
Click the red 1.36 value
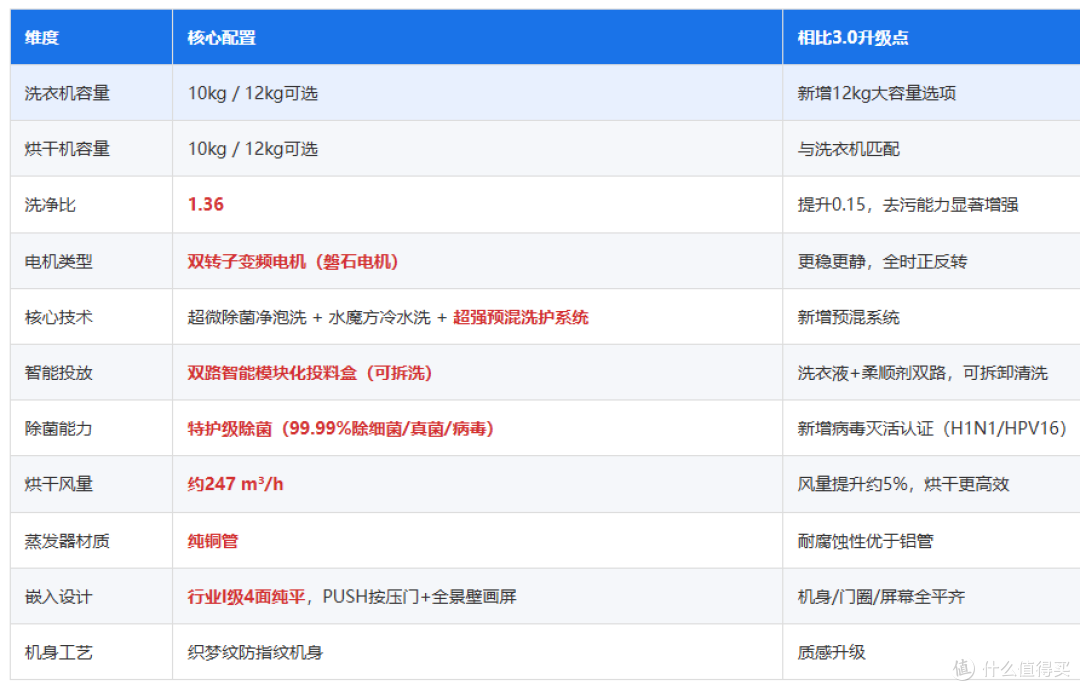pos(205,205)
